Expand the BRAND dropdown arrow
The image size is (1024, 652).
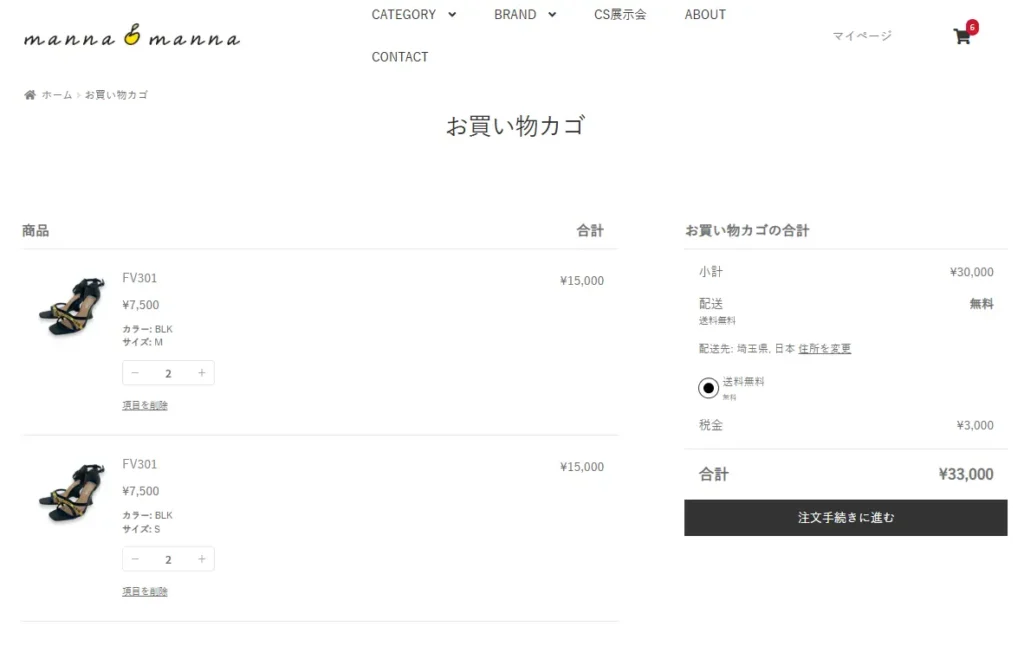point(552,14)
